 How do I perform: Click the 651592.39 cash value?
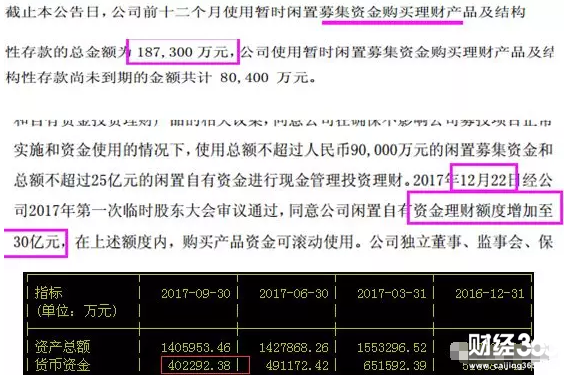[x=395, y=366]
